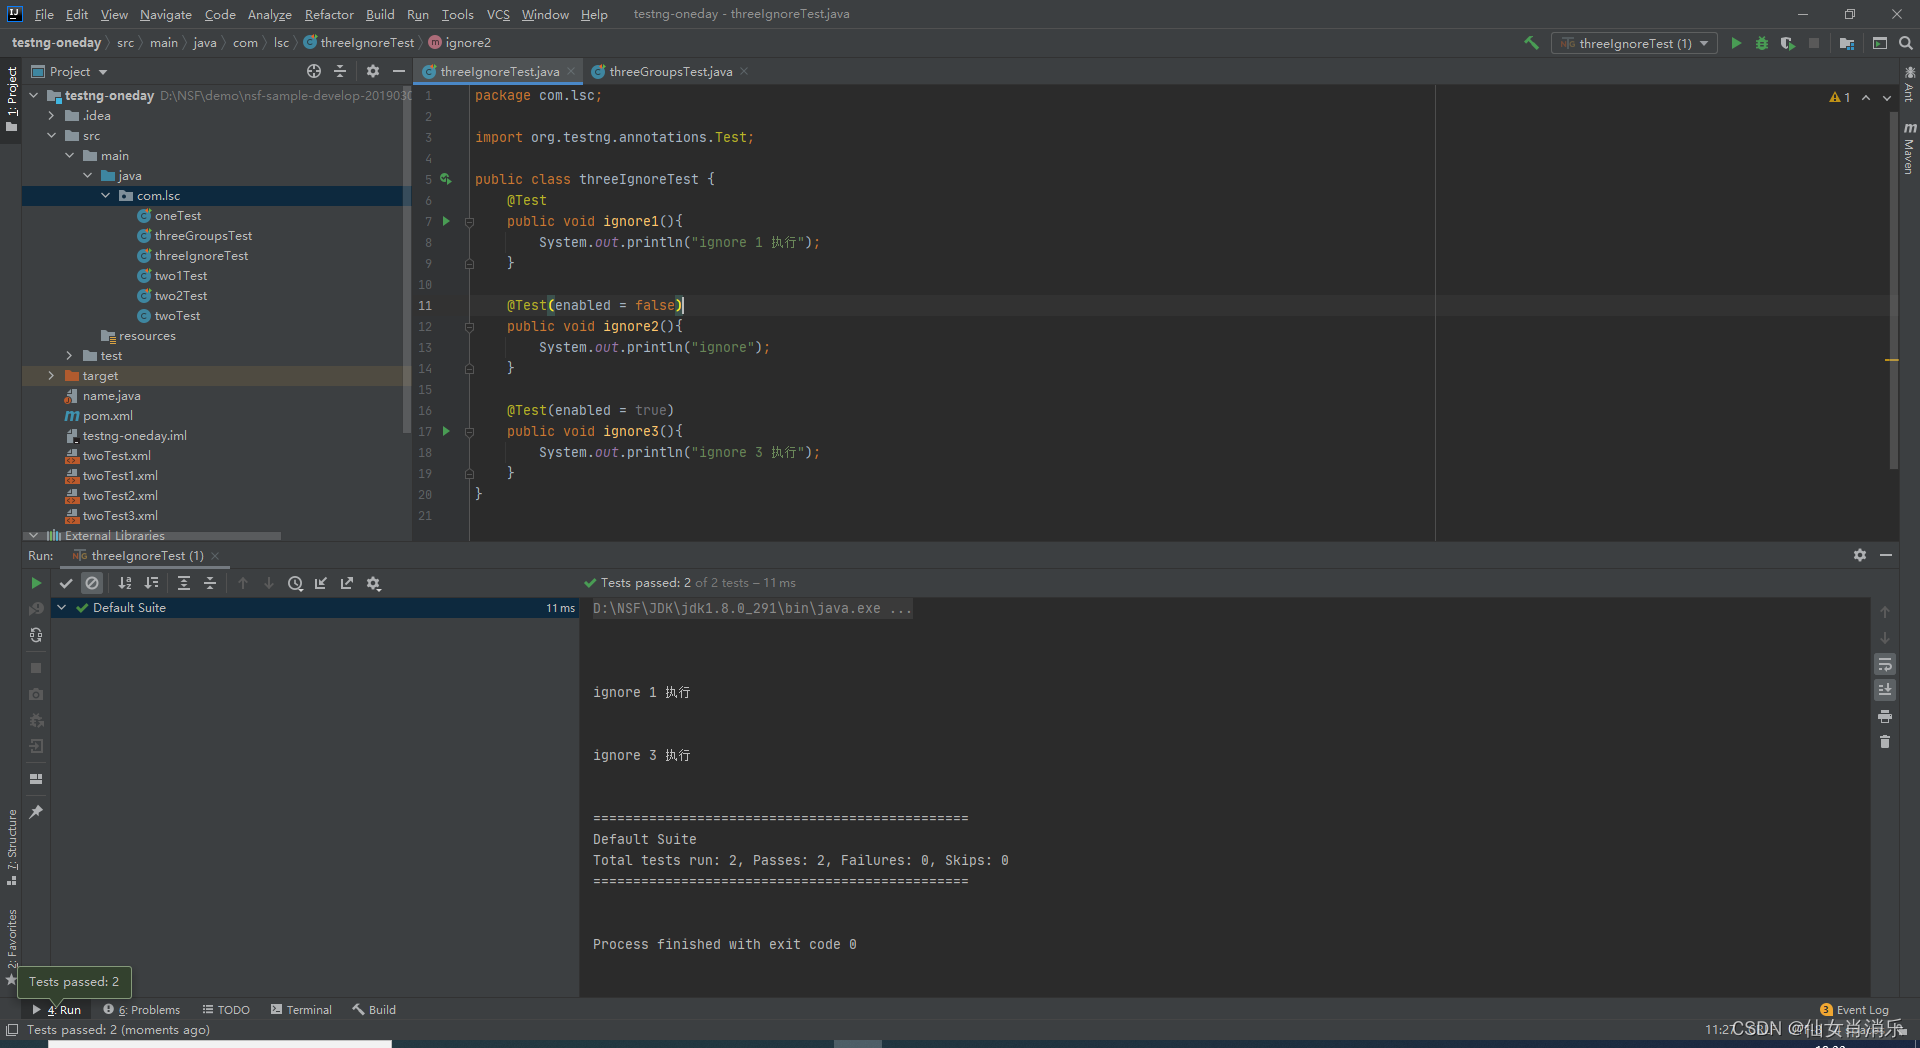Toggle Show Ignored tests filter
The image size is (1920, 1048).
92,583
